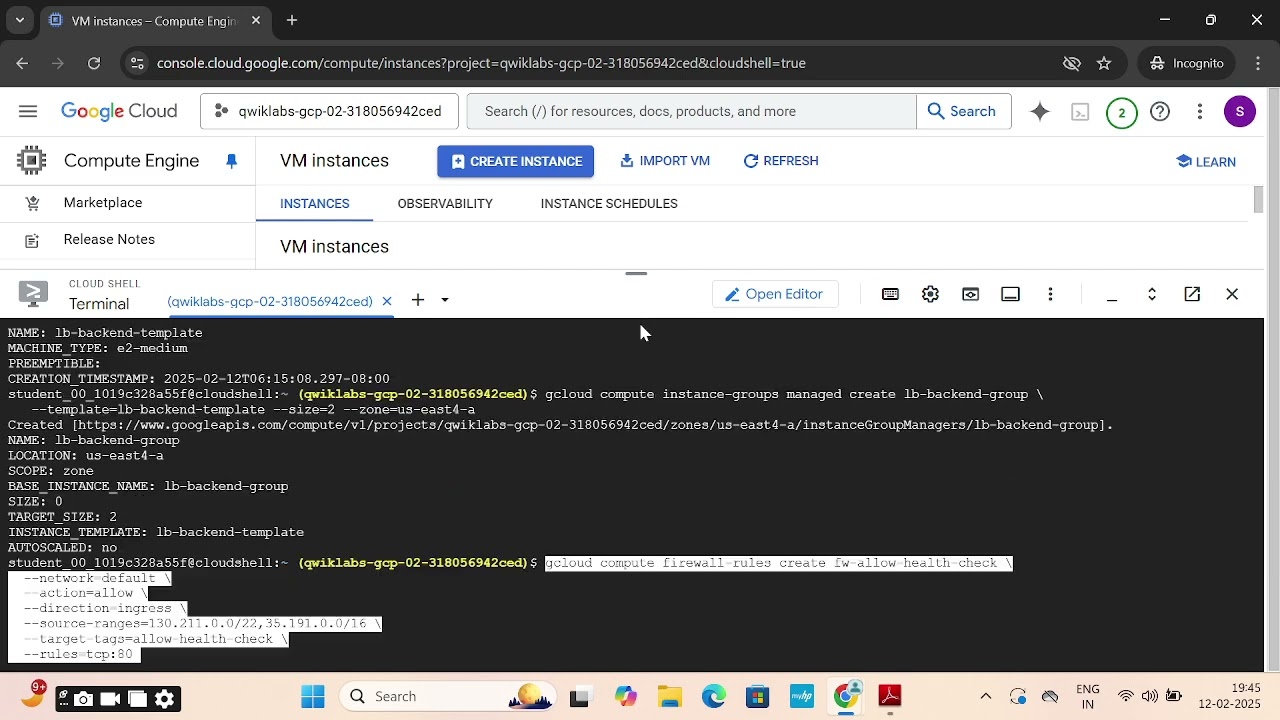Click third-party cookies blocked eye icon

point(1072,63)
